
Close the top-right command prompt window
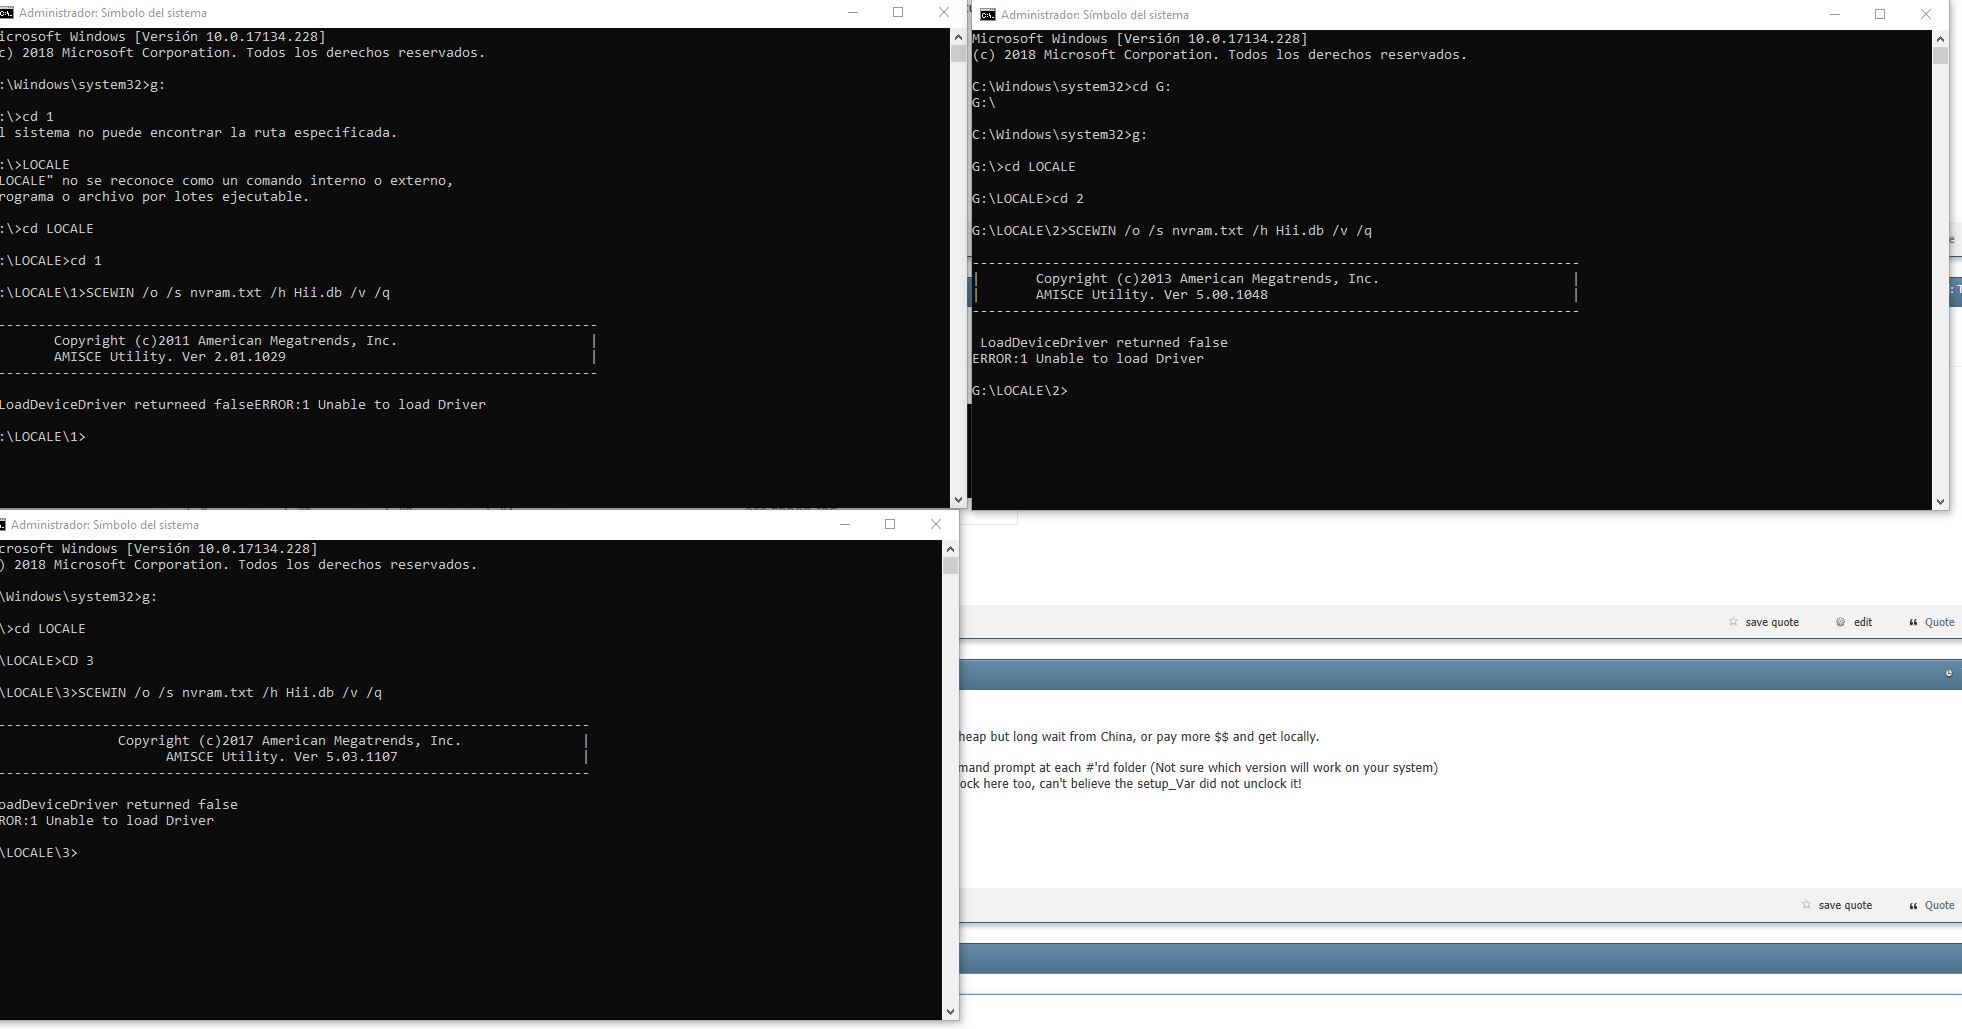pyautogui.click(x=1926, y=14)
